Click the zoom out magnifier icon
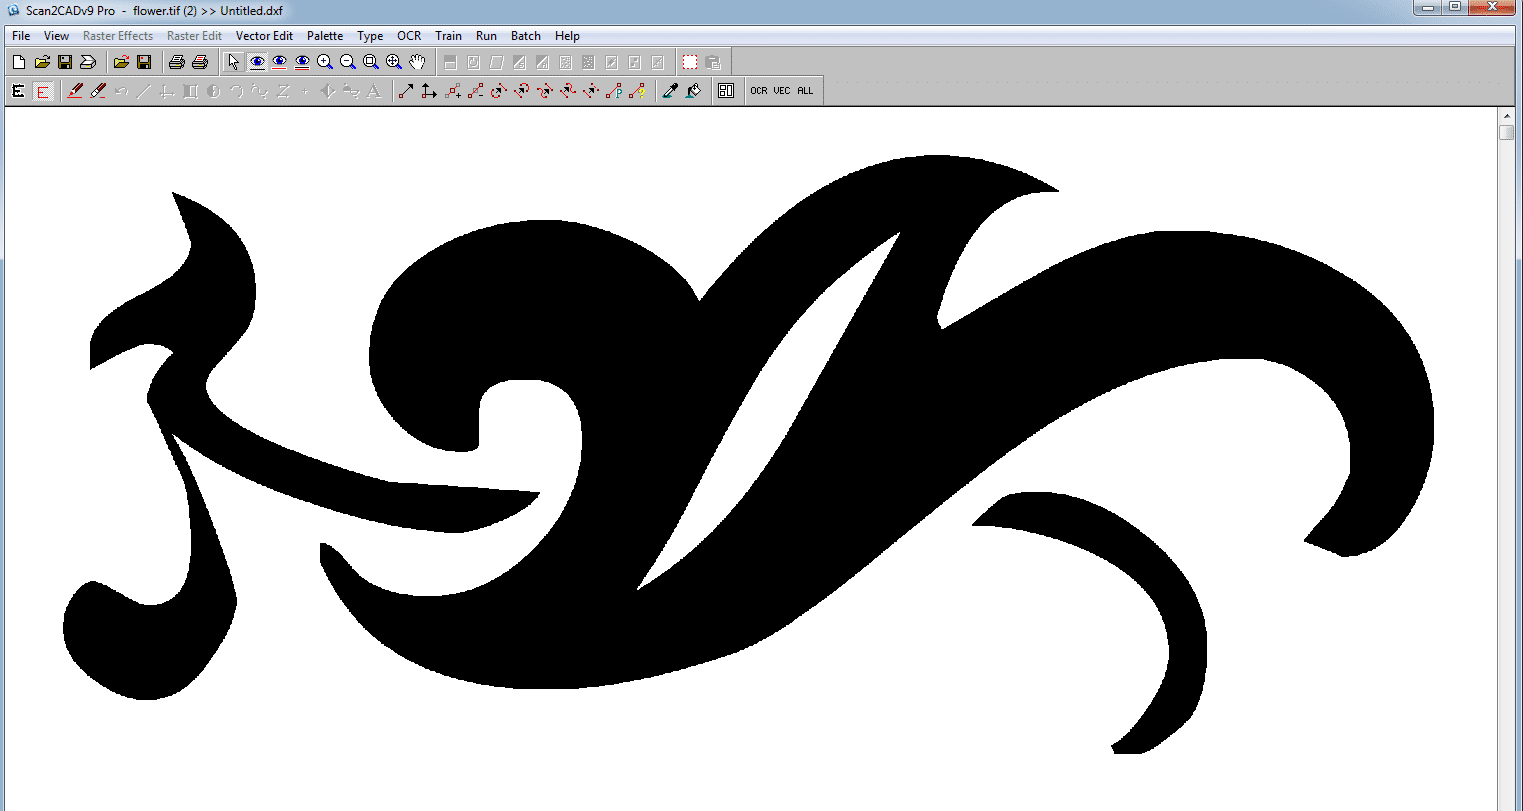The width and height of the screenshot is (1523, 811). tap(347, 61)
